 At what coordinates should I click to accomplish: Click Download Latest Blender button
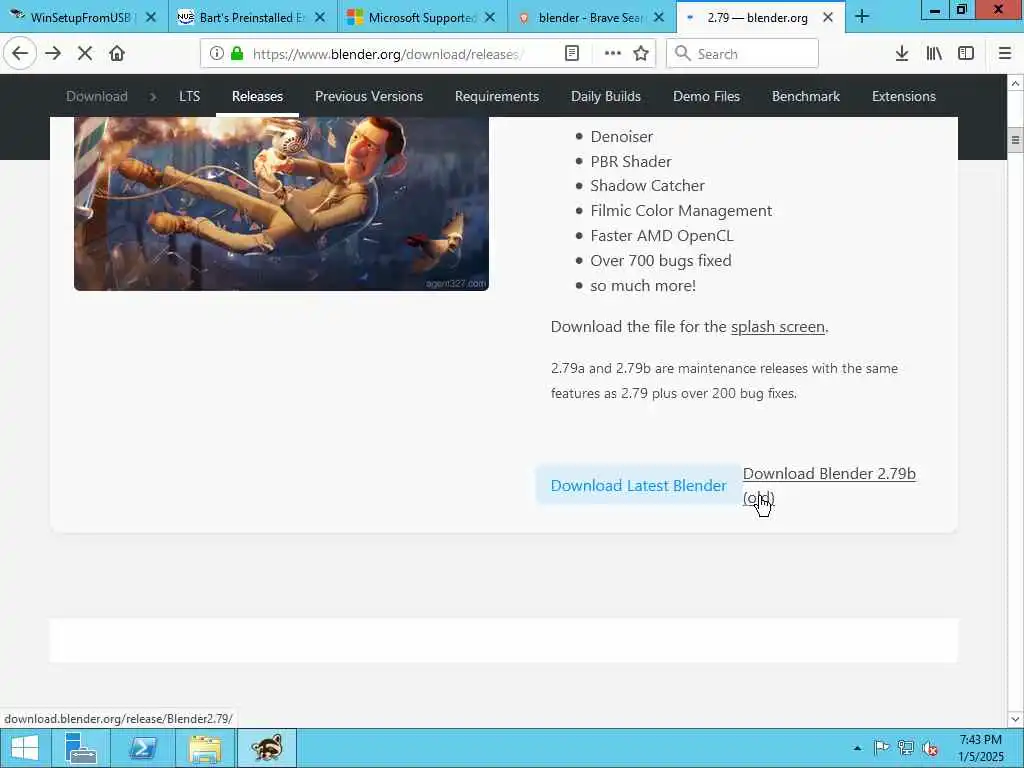pos(639,485)
